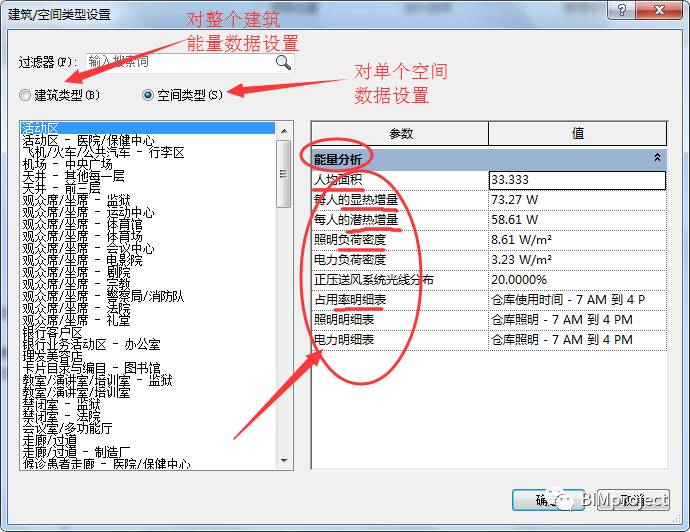The height and width of the screenshot is (532, 690).
Task: Select the 空间类型 radio button
Action: point(148,95)
